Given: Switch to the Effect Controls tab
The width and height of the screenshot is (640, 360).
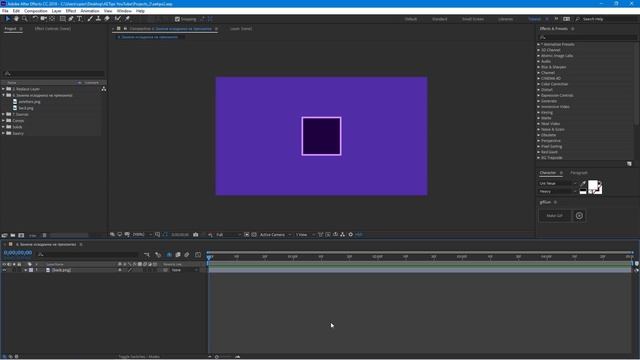Looking at the screenshot, I should click(53, 29).
